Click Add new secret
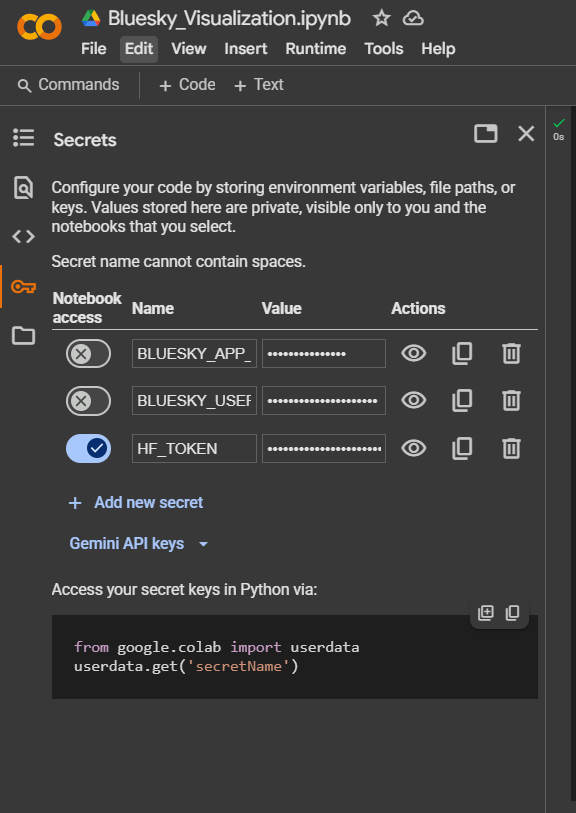Viewport: 576px width, 813px height. click(x=136, y=502)
